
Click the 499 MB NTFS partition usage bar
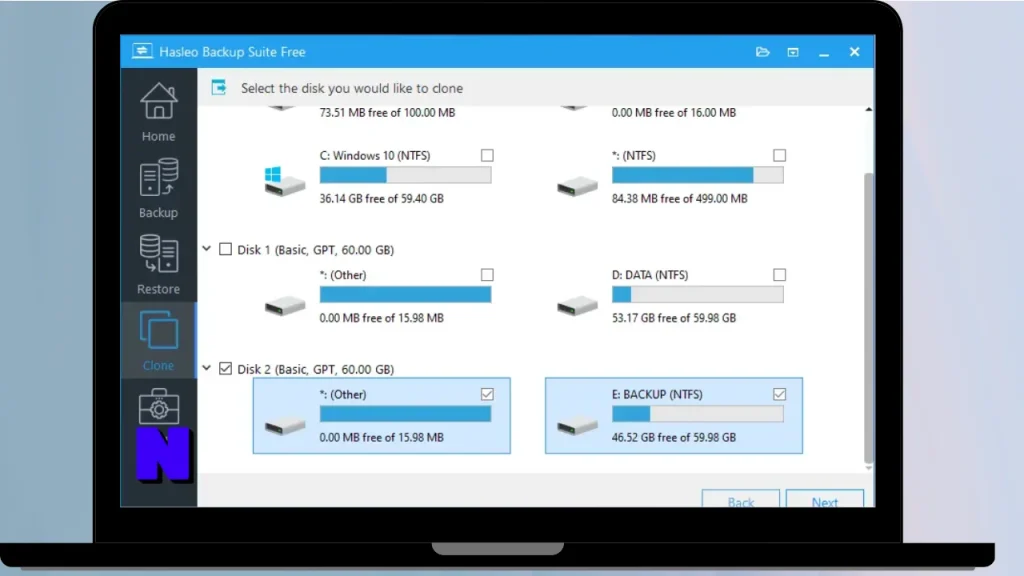(697, 175)
